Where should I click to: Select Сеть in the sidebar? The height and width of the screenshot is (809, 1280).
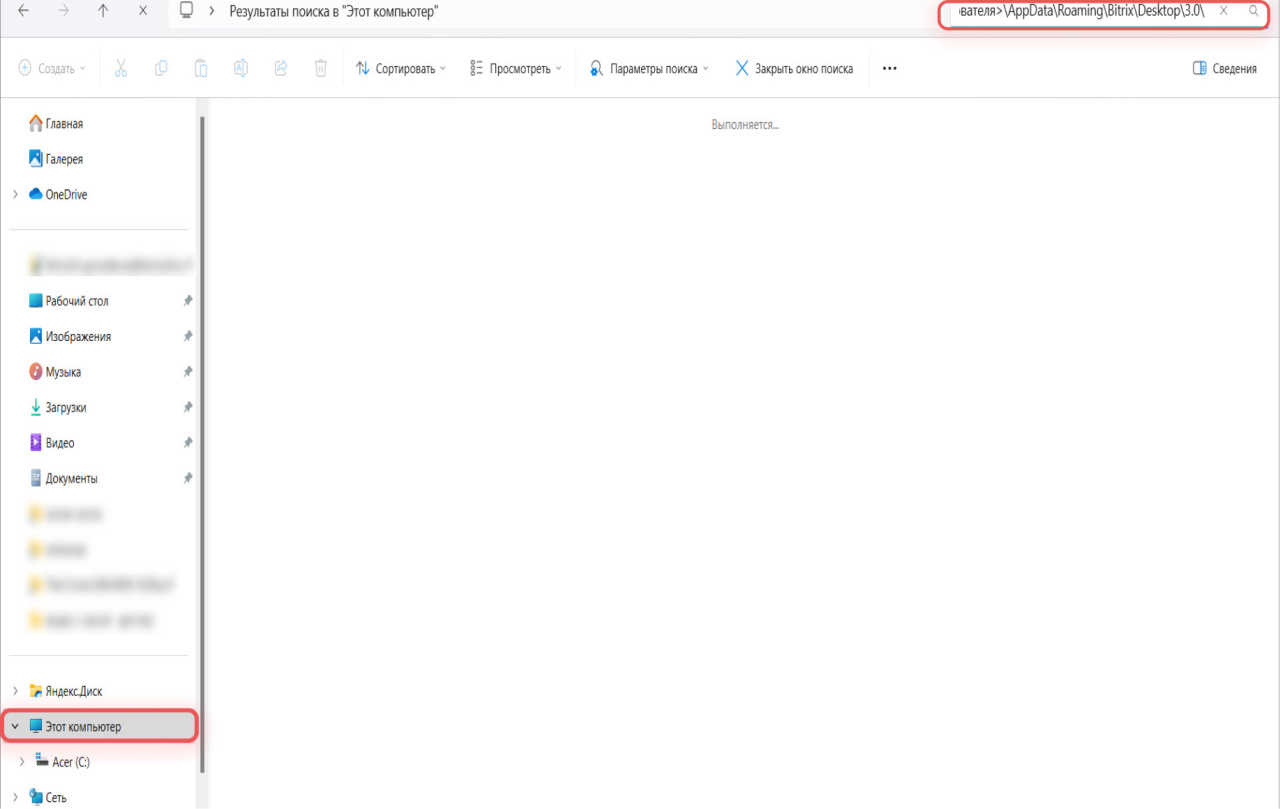(x=56, y=798)
